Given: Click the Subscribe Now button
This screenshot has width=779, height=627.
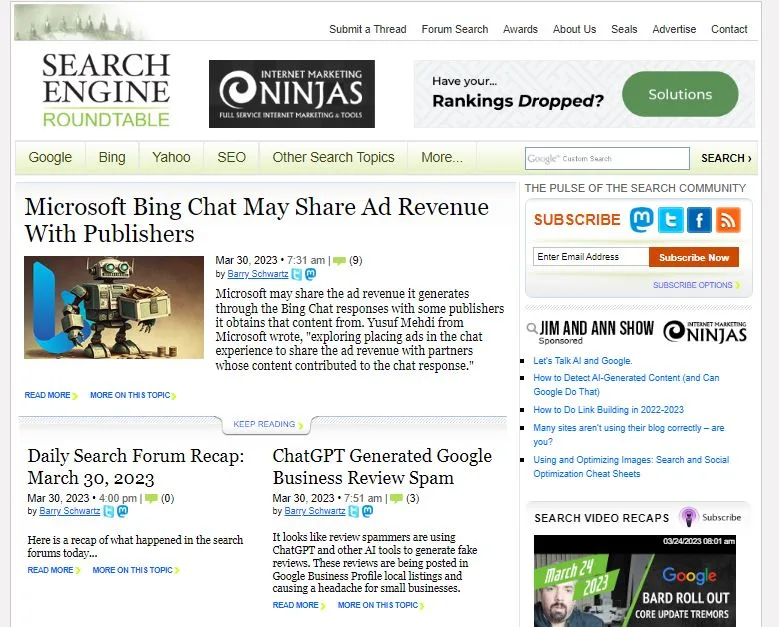Looking at the screenshot, I should 694,257.
